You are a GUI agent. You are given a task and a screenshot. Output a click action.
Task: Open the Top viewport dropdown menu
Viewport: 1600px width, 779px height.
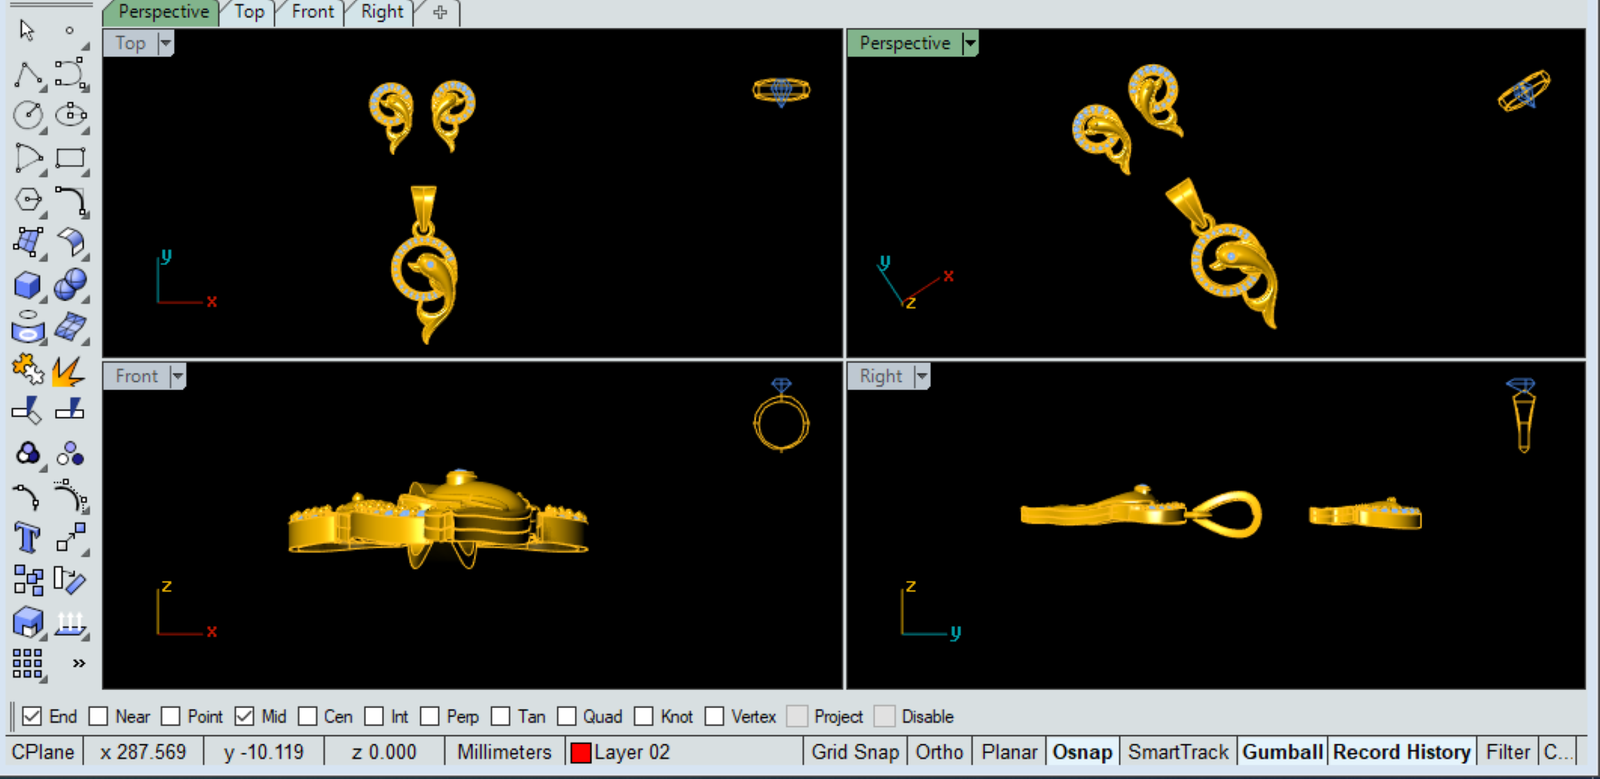tap(166, 43)
